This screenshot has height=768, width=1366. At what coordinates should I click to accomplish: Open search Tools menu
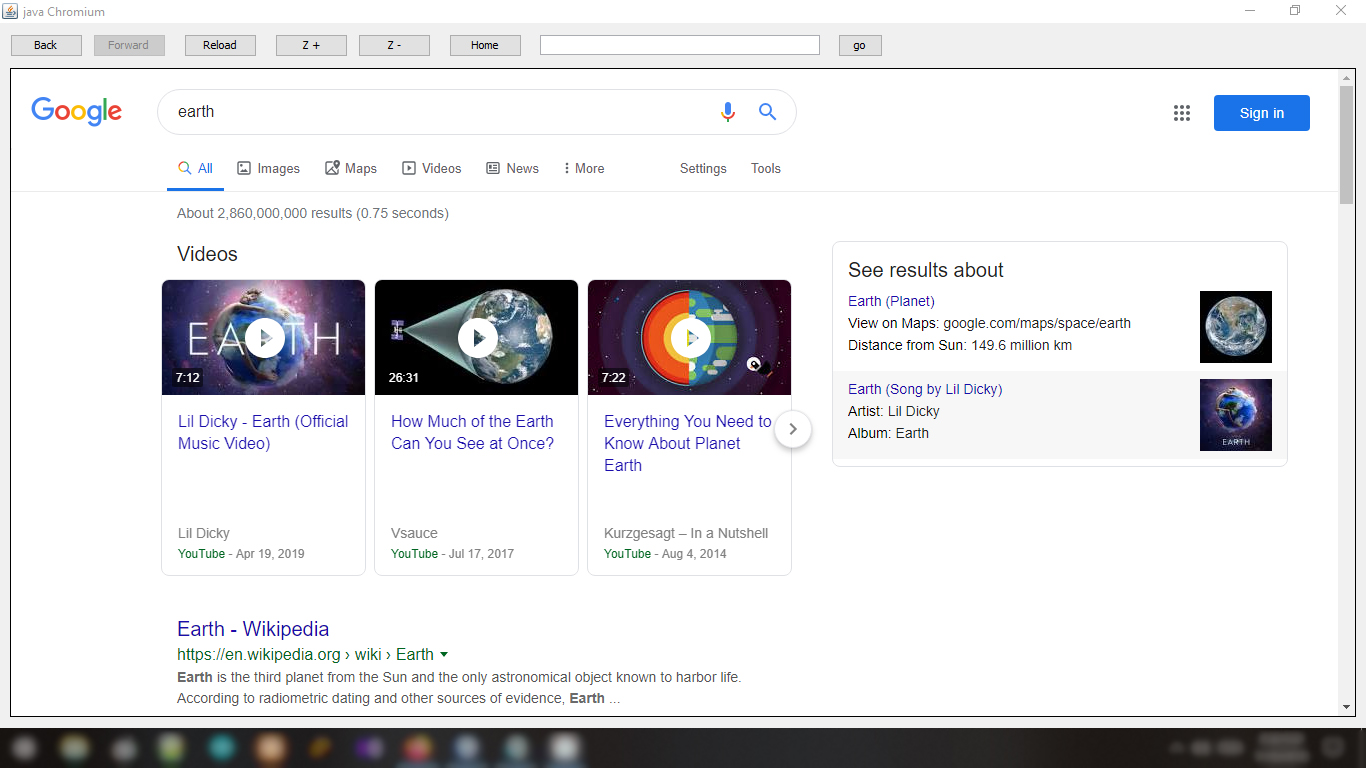coord(766,168)
